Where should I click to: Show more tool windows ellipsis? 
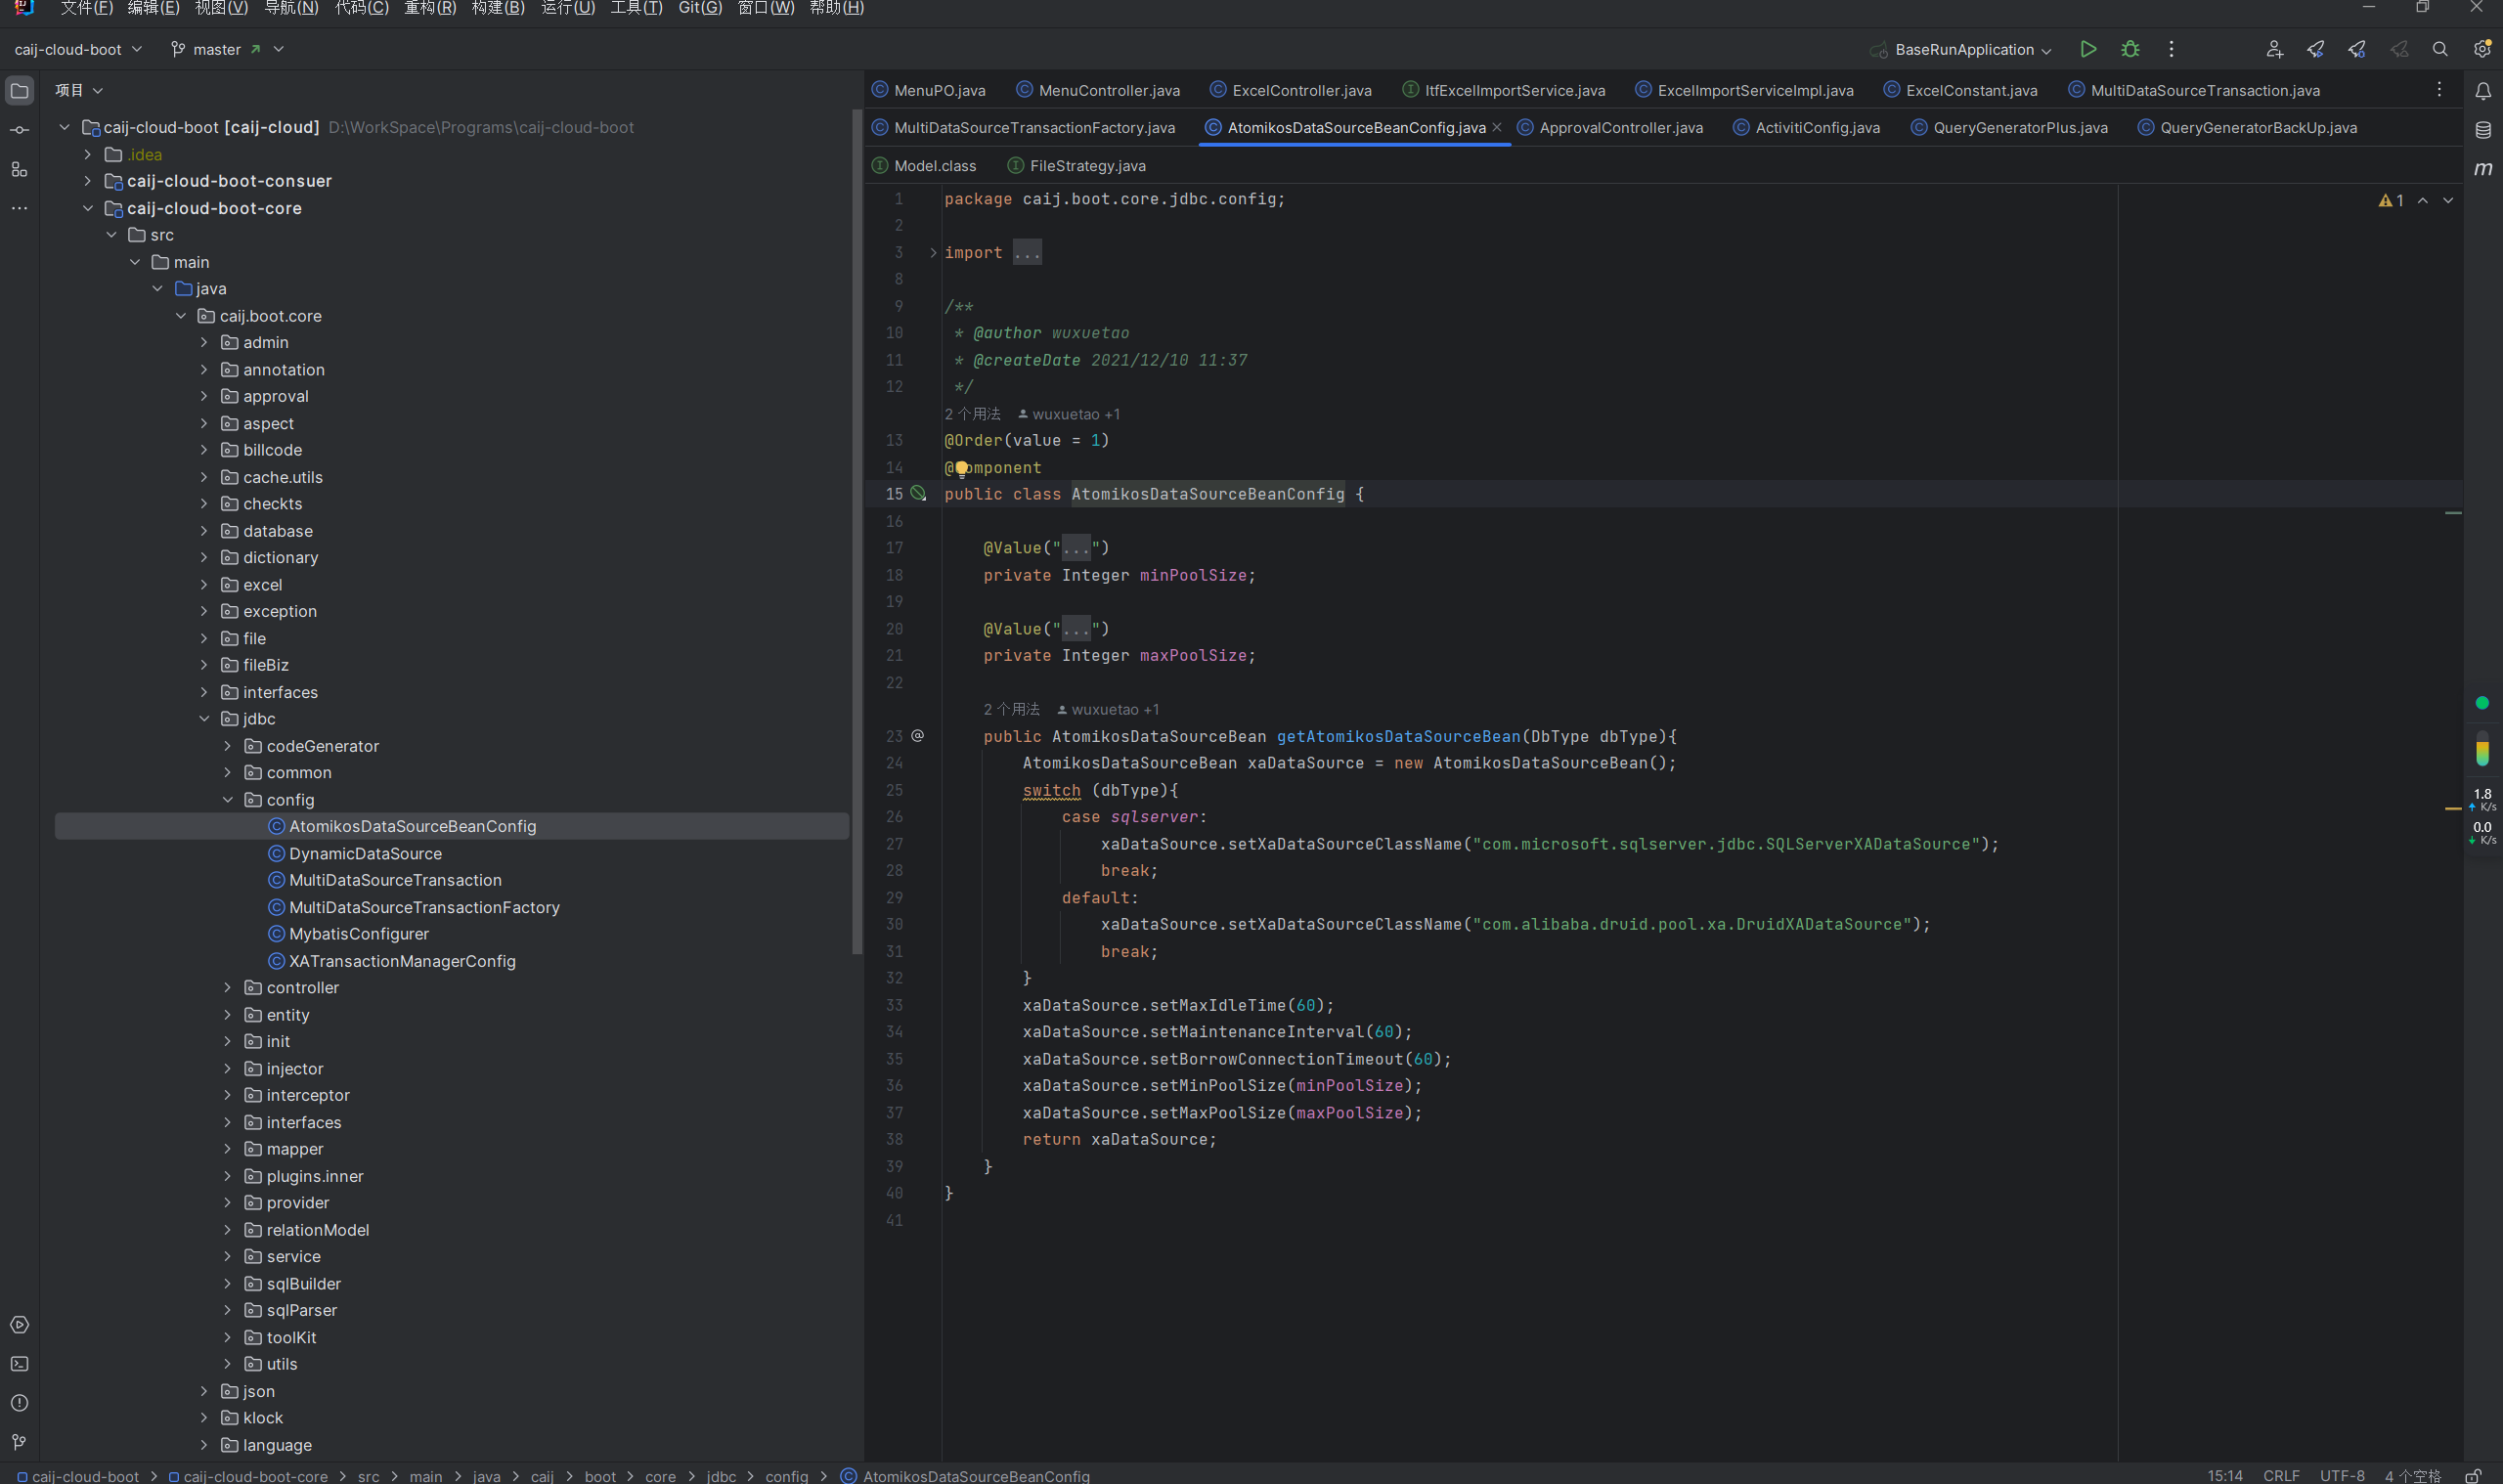coord(19,208)
